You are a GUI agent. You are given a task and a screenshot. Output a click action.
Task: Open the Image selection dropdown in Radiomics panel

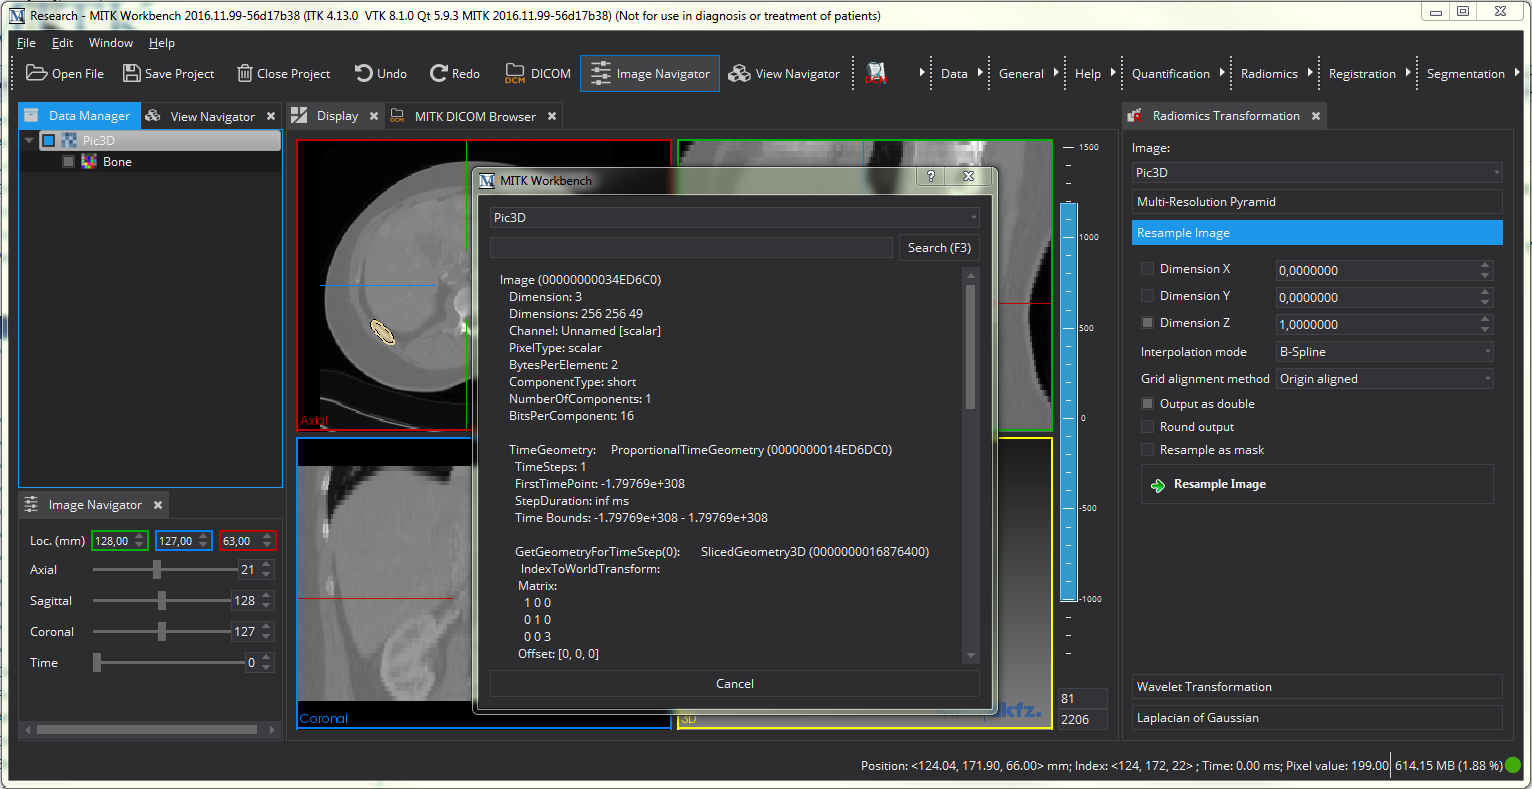tap(1317, 173)
